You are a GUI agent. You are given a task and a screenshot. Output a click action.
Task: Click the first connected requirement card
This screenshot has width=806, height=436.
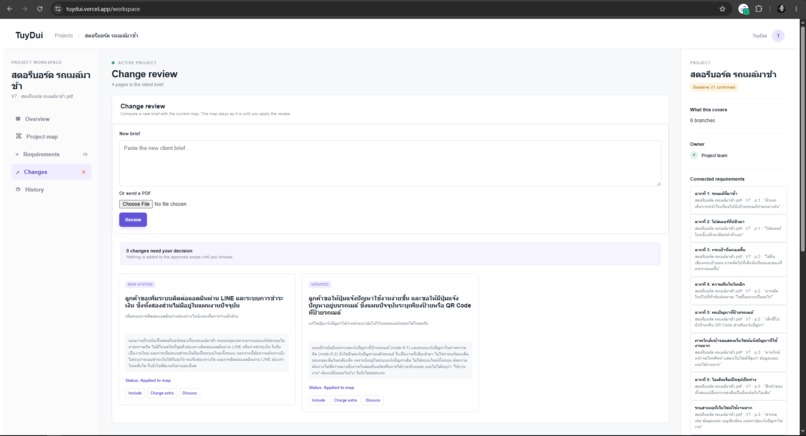738,200
